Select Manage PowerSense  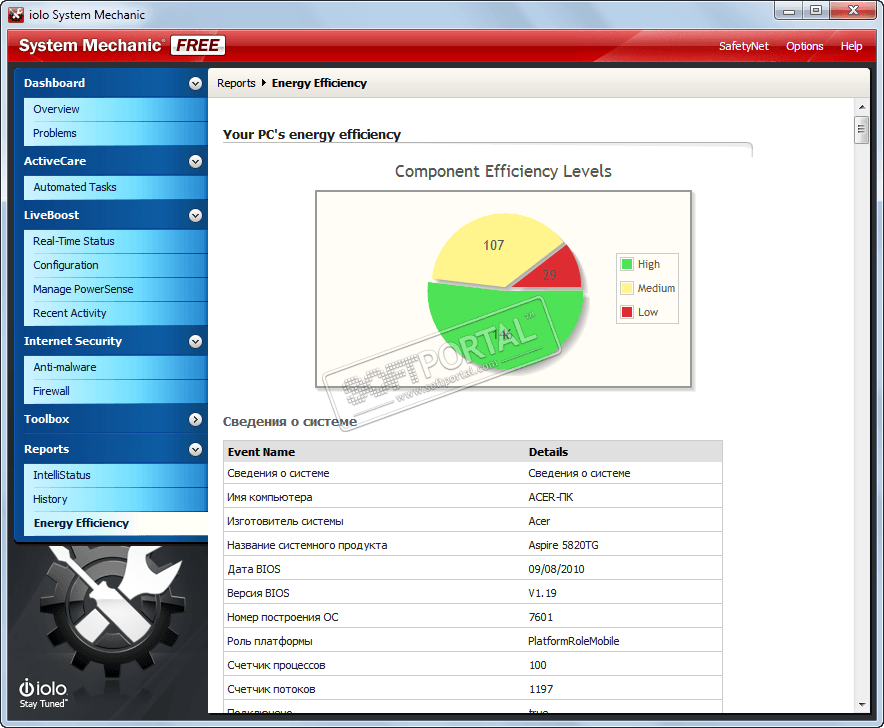click(x=116, y=289)
